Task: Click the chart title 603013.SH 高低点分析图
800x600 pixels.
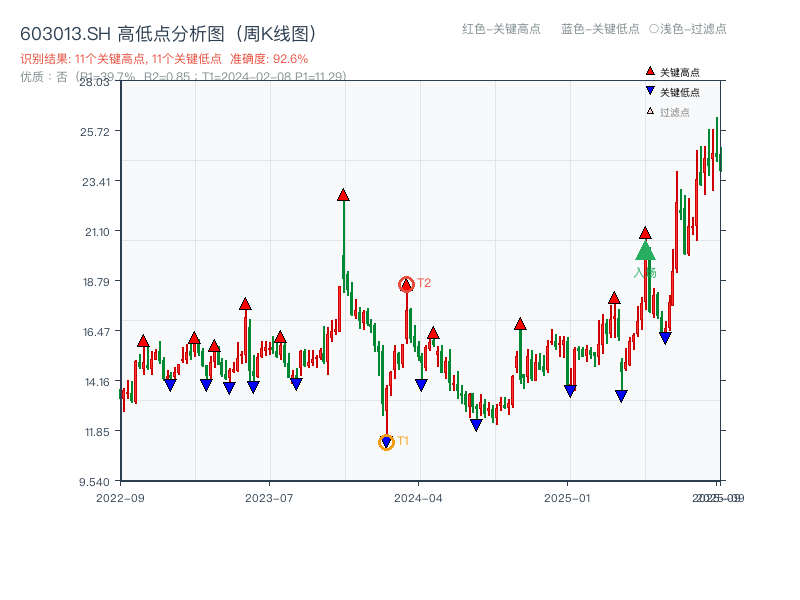Action: pyautogui.click(x=168, y=31)
